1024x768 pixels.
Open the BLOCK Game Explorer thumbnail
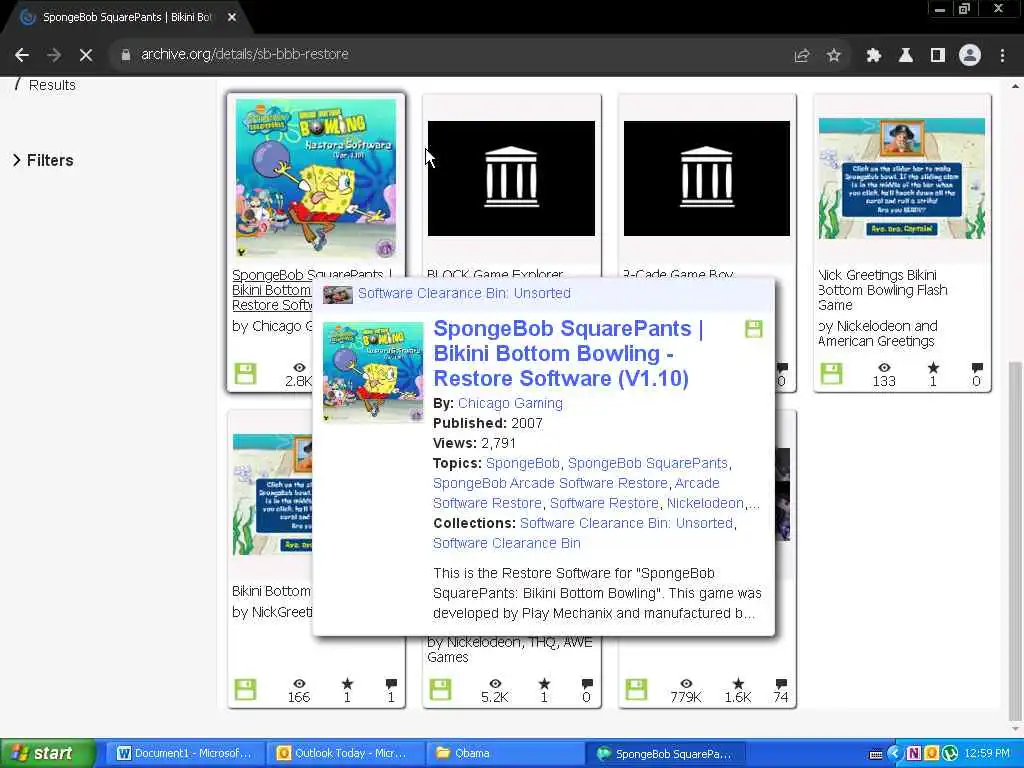(x=511, y=178)
